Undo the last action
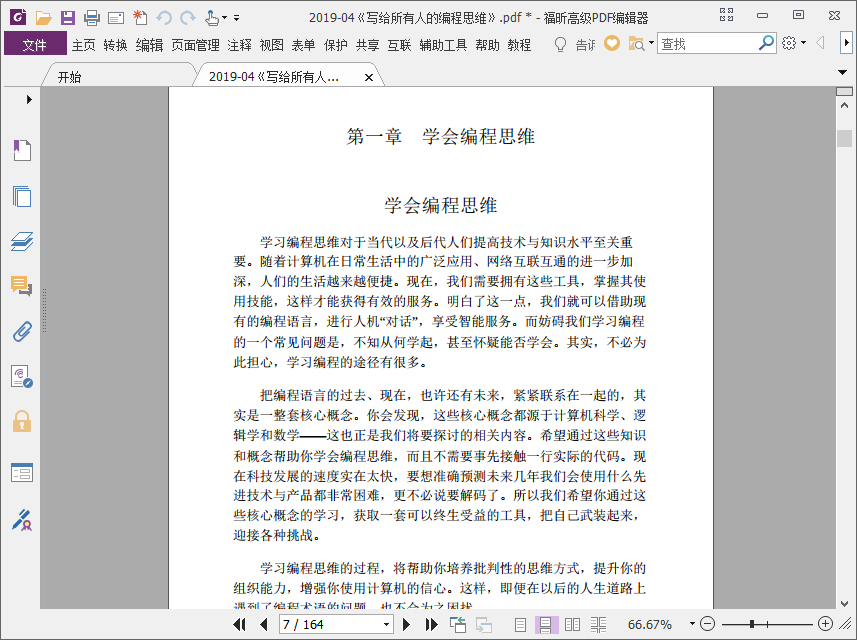This screenshot has width=857, height=640. (x=163, y=18)
